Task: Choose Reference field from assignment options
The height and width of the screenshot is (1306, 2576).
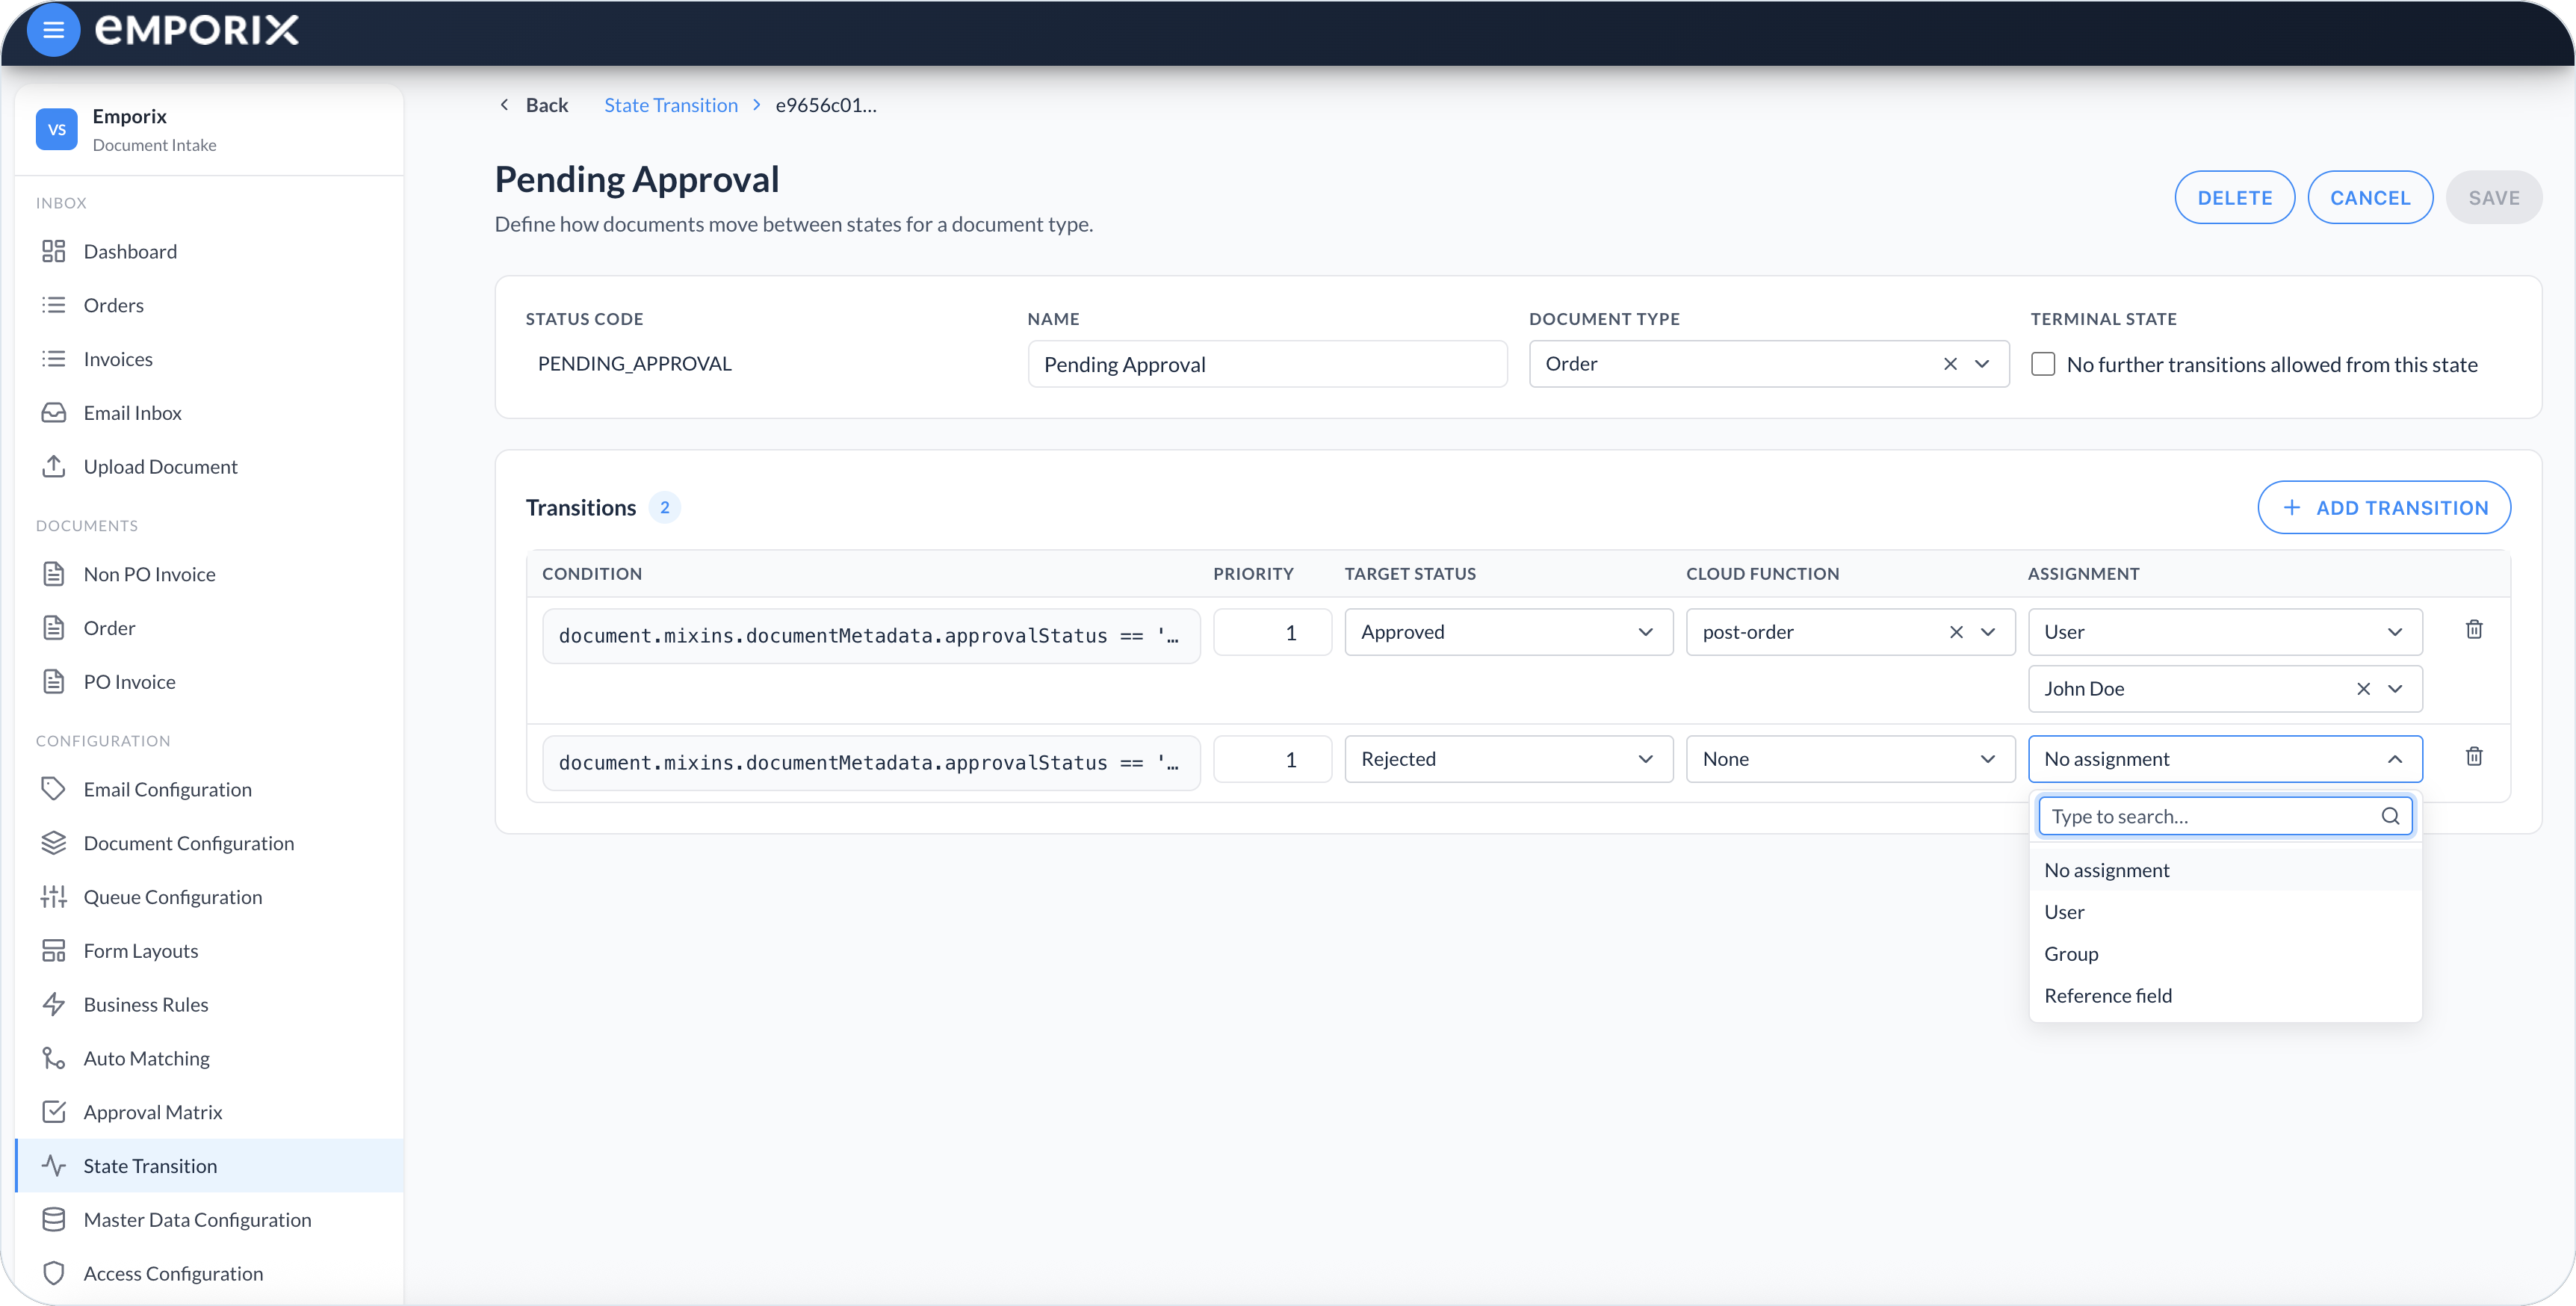Action: click(x=2225, y=996)
